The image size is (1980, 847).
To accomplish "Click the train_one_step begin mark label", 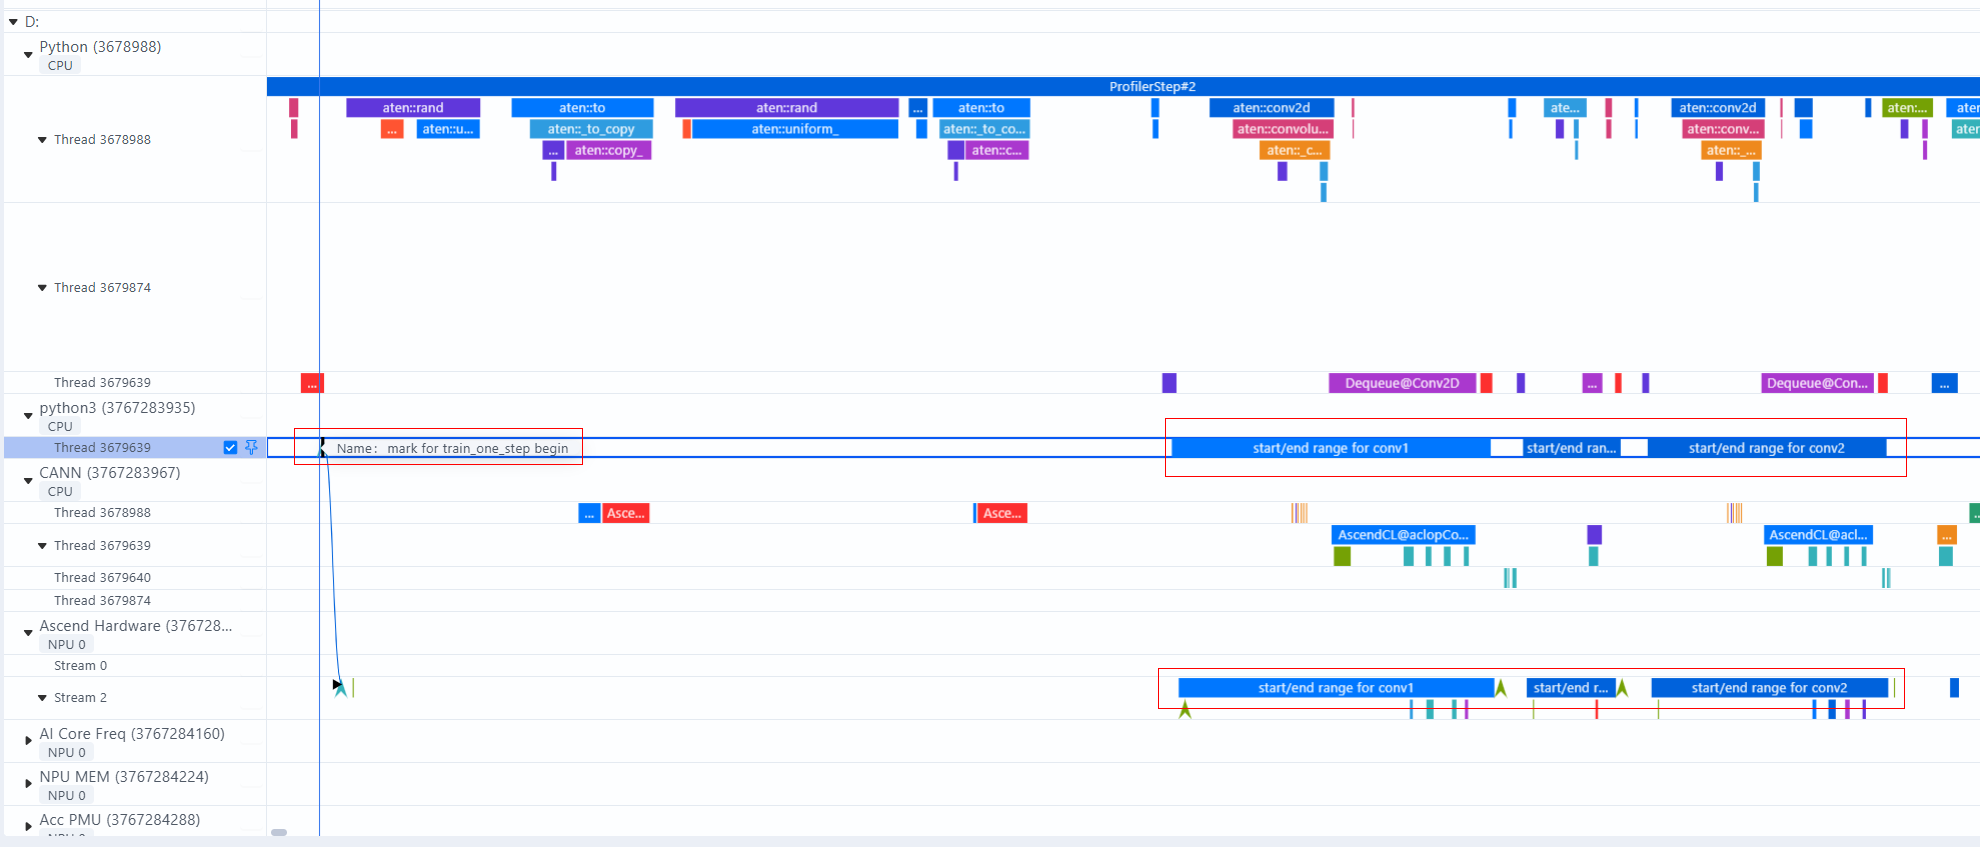I will [453, 448].
